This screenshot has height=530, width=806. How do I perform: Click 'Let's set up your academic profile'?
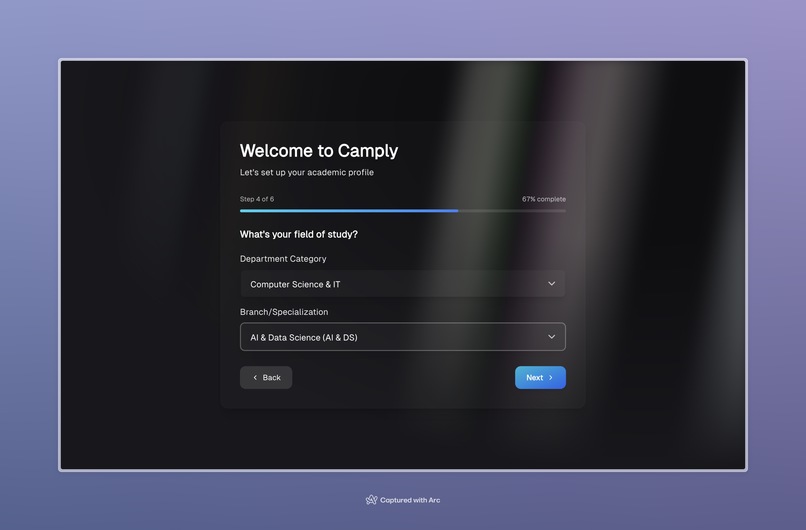307,172
